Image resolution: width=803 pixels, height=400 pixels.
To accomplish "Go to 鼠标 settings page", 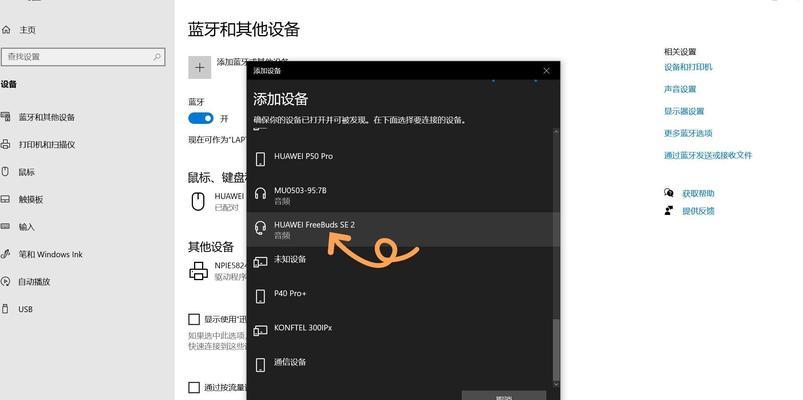I will [27, 172].
